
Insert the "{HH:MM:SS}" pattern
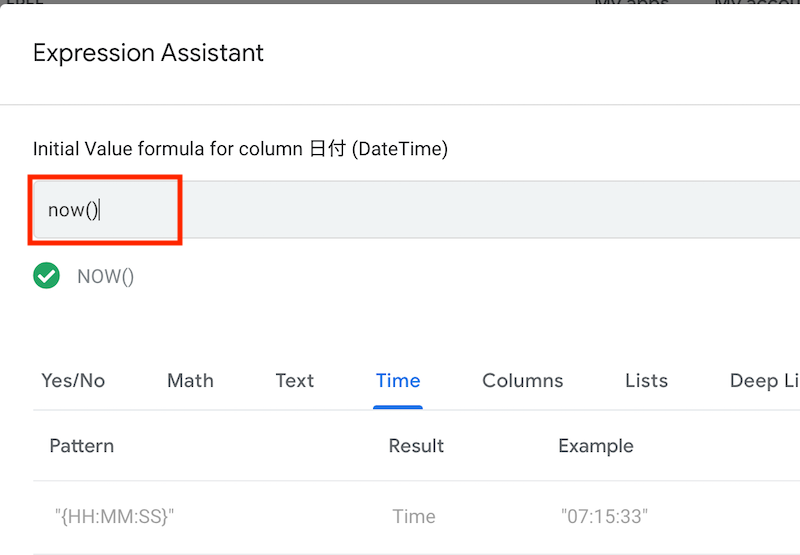click(x=114, y=517)
